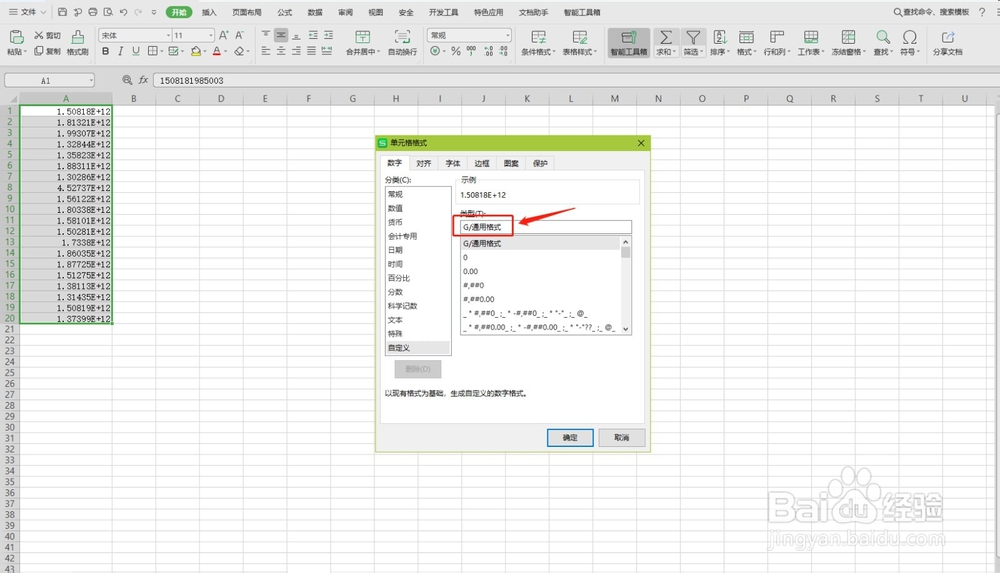
Task: Open the Border (边框) tab in the dialog
Action: click(482, 163)
